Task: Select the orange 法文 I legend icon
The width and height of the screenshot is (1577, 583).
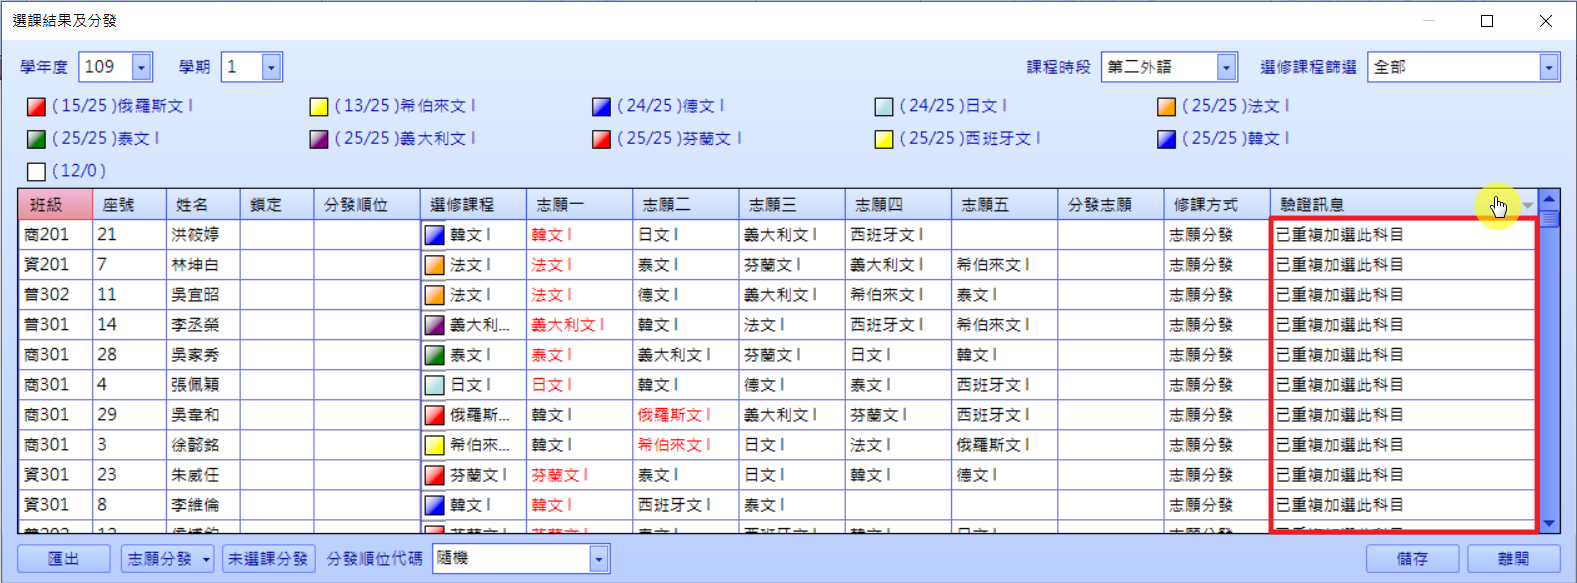Action: (x=1166, y=107)
